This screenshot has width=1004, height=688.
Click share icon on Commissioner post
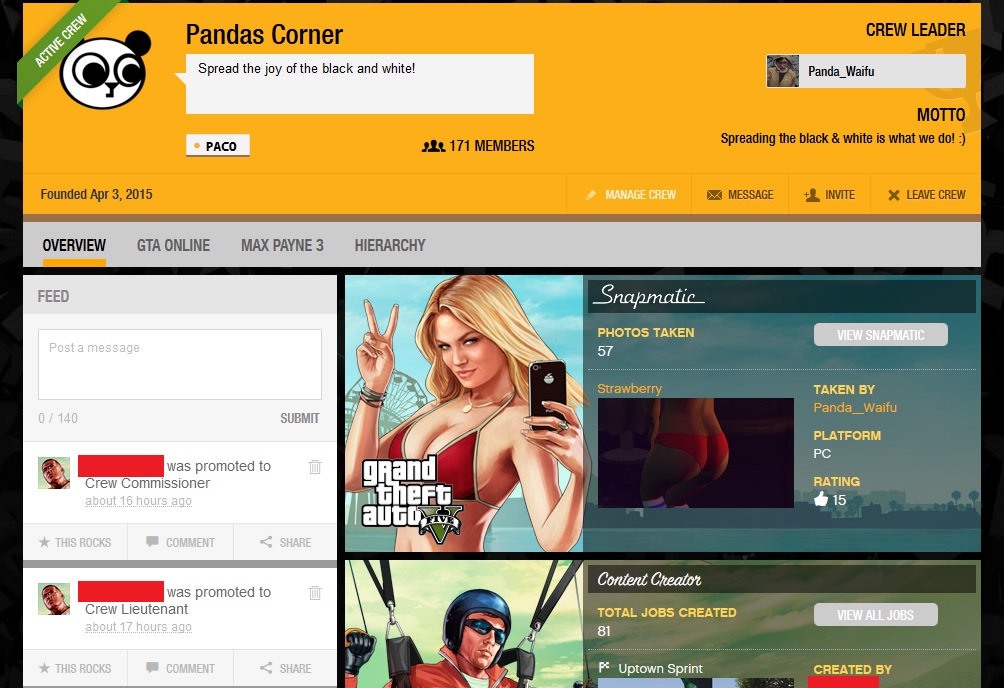(266, 542)
